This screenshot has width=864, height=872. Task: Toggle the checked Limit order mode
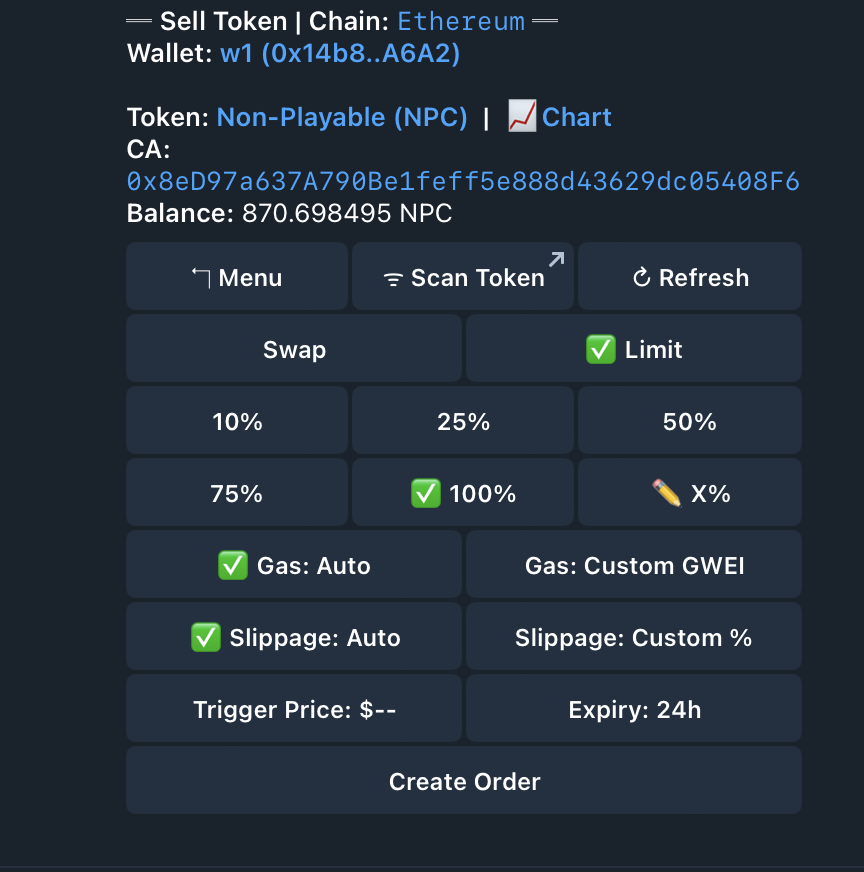634,349
